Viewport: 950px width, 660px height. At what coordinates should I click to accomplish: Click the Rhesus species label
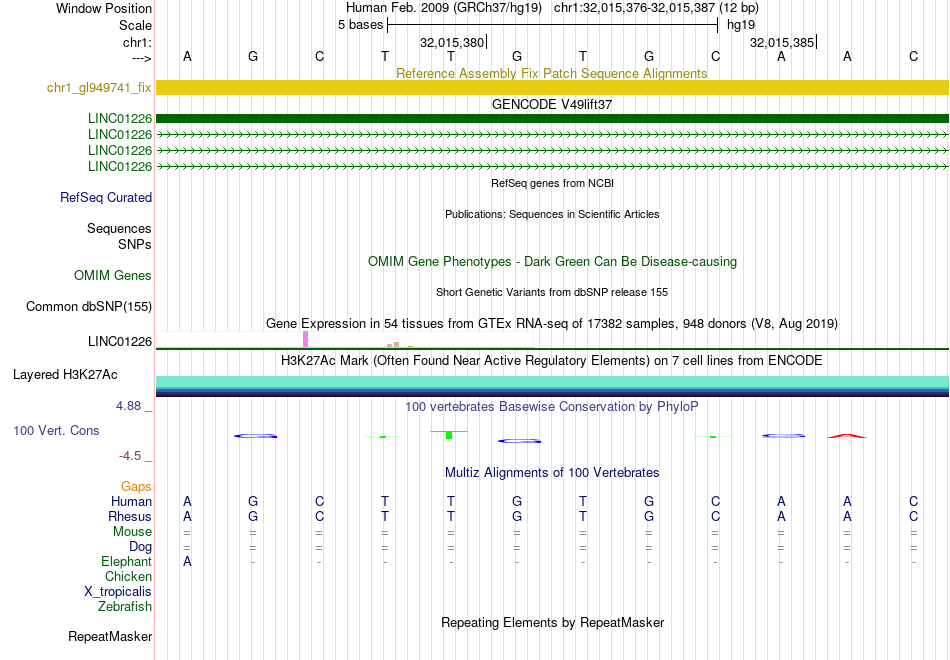coord(130,516)
